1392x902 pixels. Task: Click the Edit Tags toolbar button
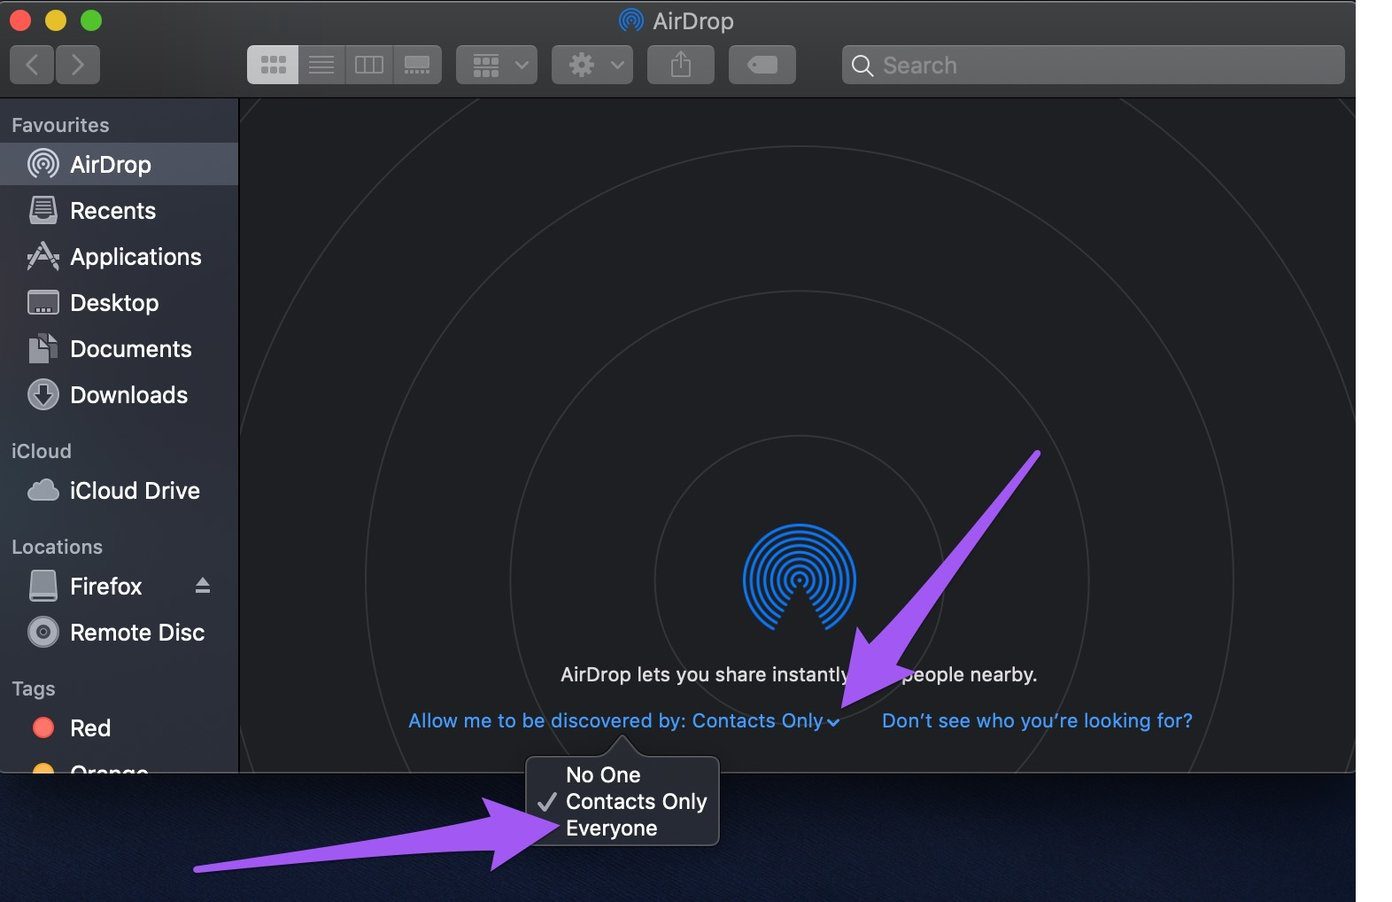(762, 65)
